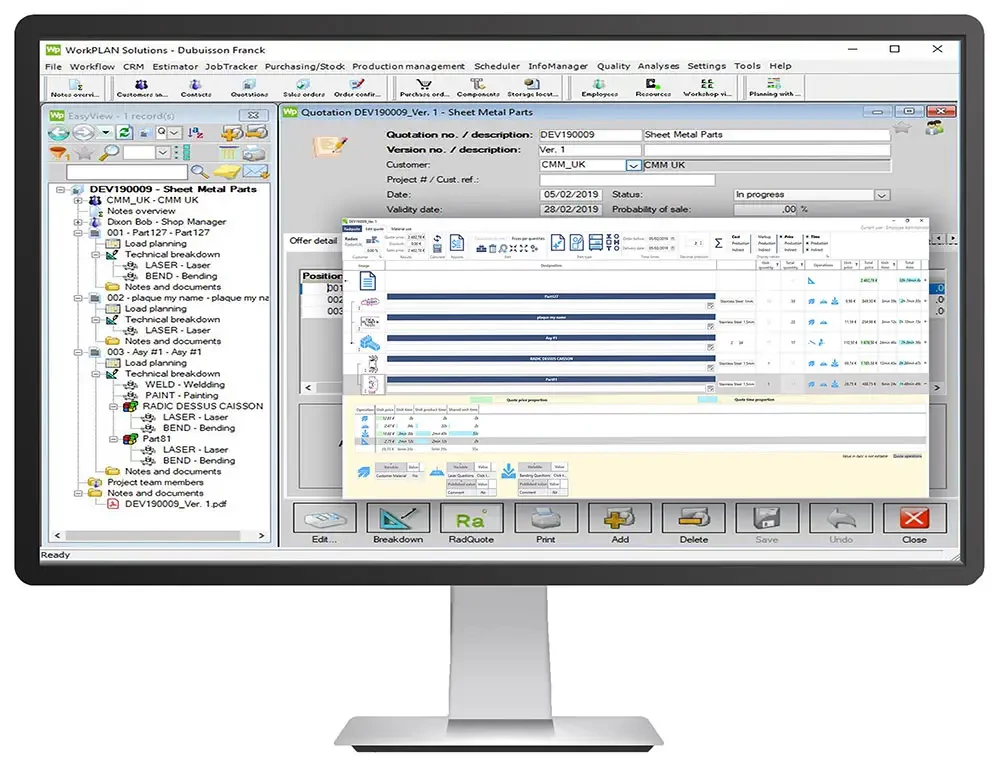Click the star icon in Quotation header
Image resolution: width=1000 pixels, height=767 pixels.
coord(902,128)
